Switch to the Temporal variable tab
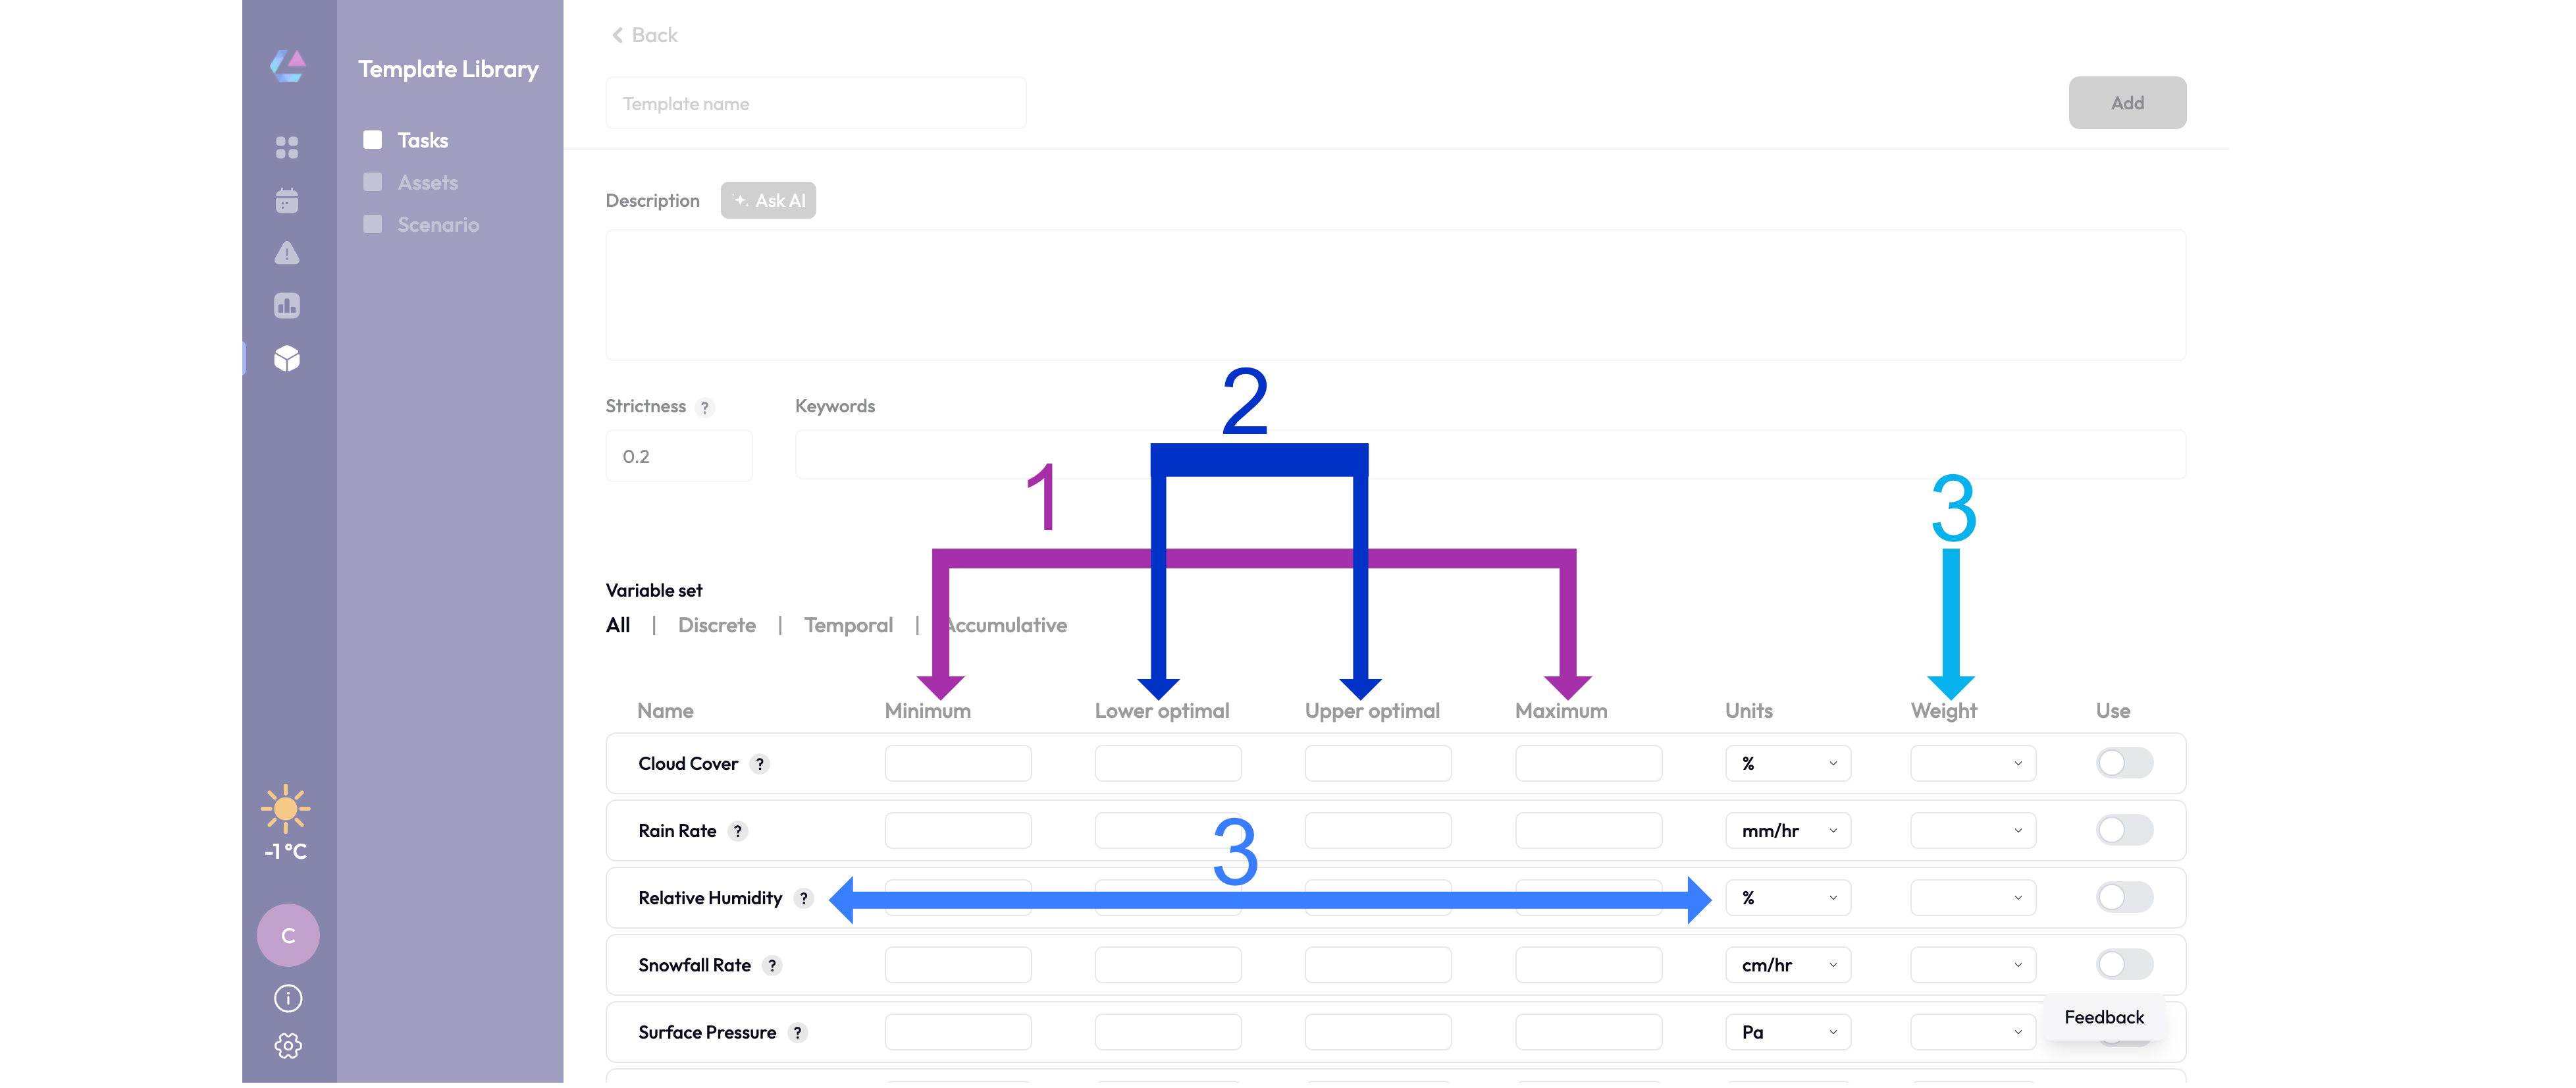The width and height of the screenshot is (2576, 1088). [848, 625]
